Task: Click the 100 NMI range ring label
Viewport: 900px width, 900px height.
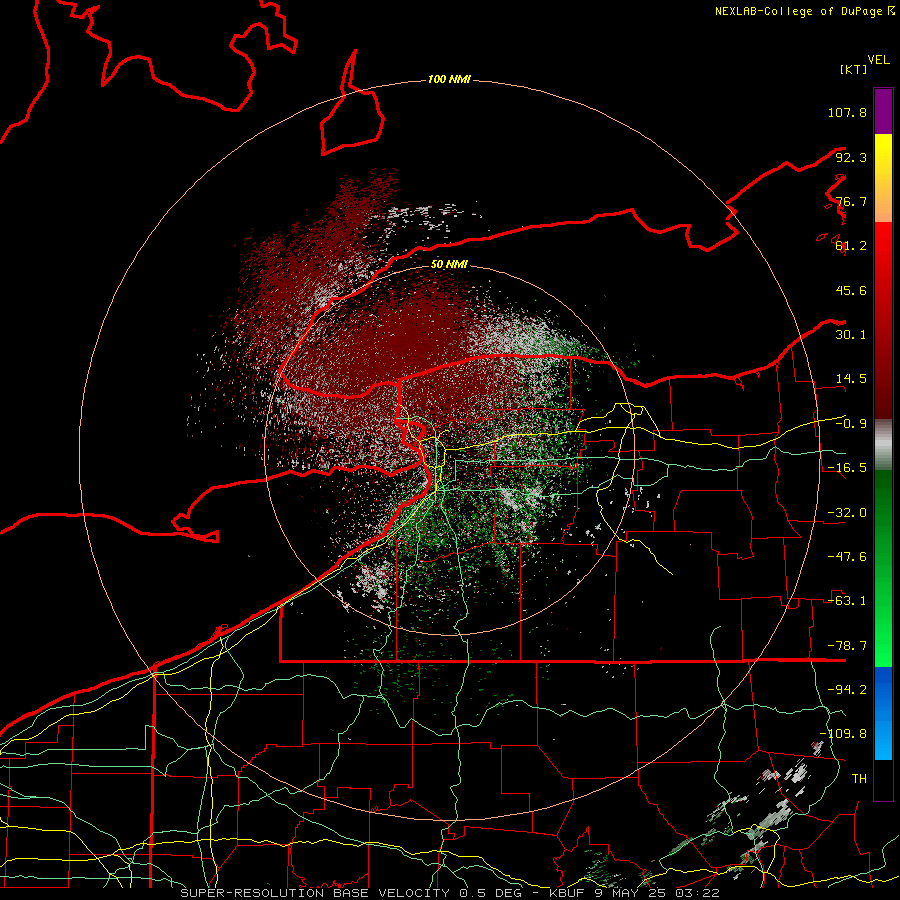Action: [449, 79]
